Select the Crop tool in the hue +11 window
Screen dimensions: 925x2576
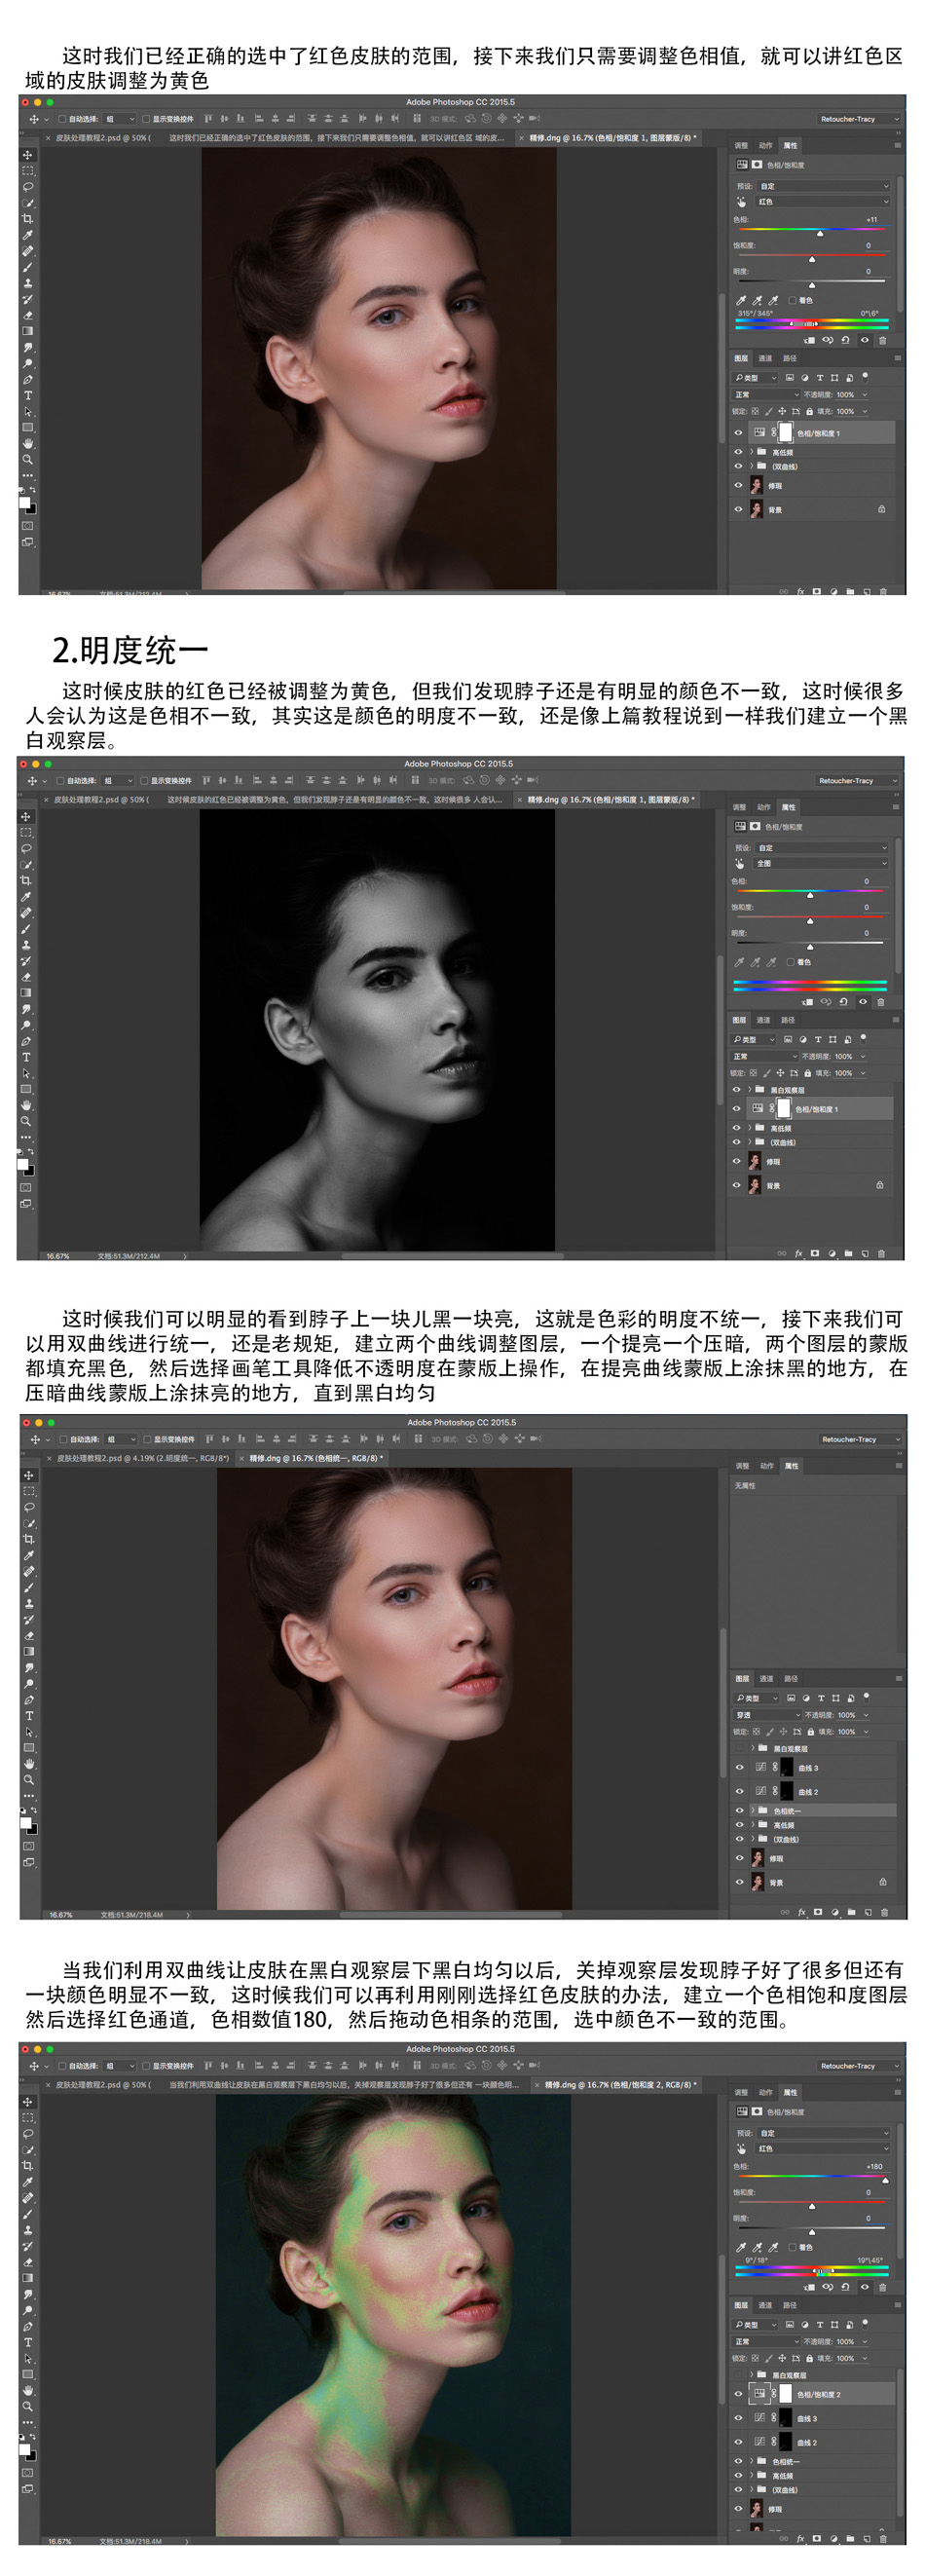[28, 219]
